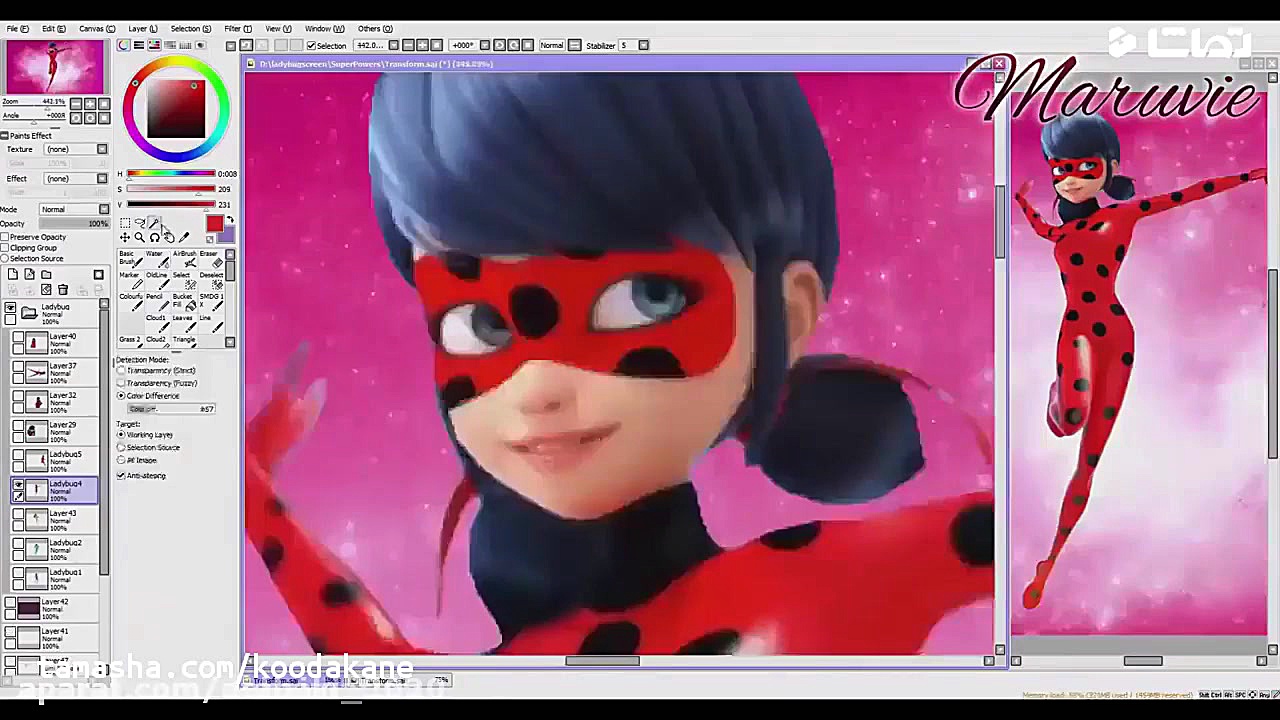
Task: Open the Canvas menu
Action: tap(96, 28)
